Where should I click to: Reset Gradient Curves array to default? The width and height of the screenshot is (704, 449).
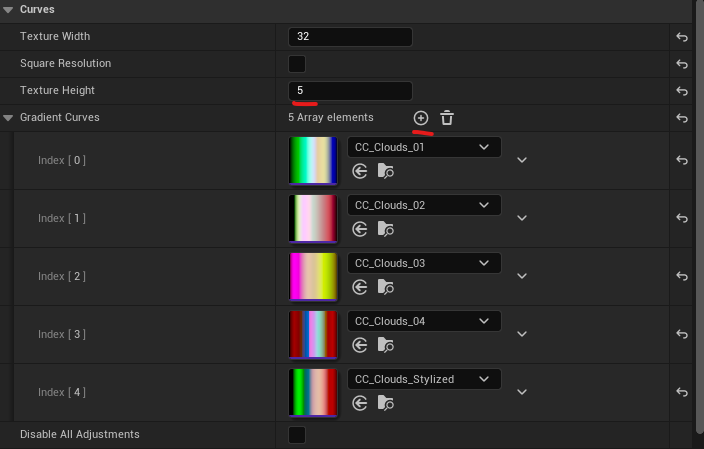682,118
